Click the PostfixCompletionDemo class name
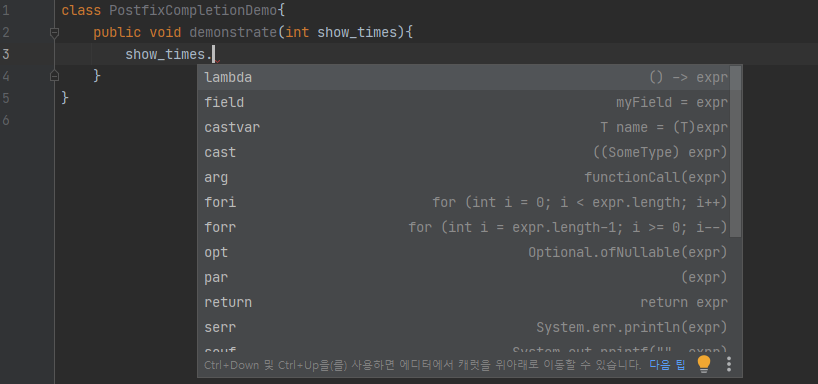 point(194,10)
